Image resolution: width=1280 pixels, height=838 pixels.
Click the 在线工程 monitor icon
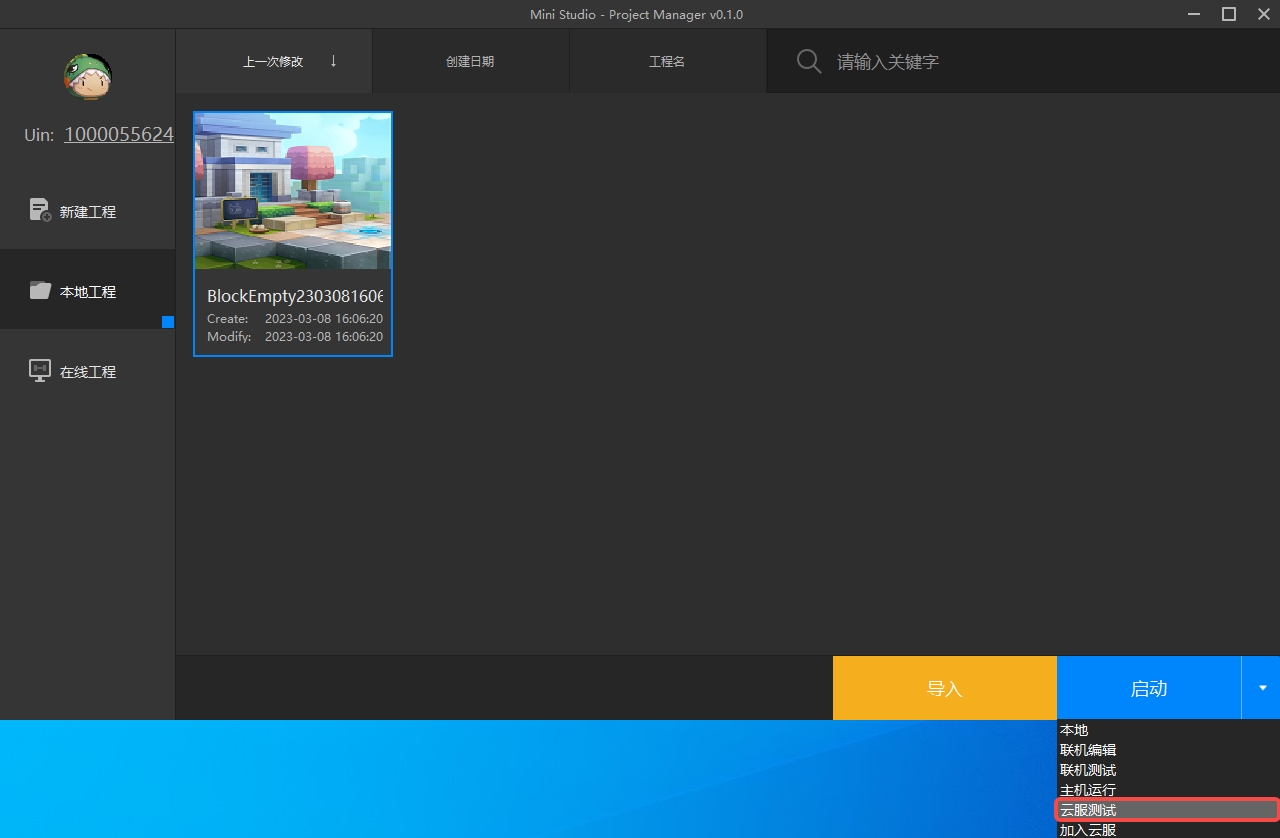coord(40,370)
